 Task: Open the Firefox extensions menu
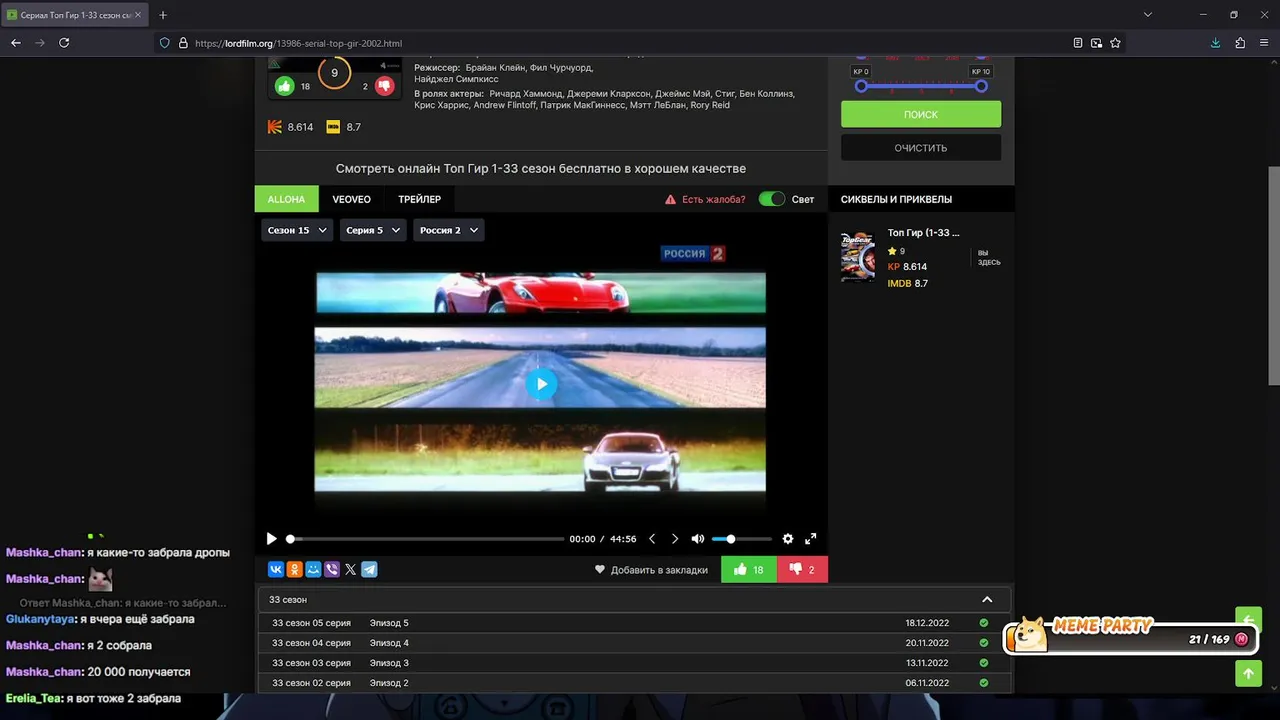(x=1240, y=43)
